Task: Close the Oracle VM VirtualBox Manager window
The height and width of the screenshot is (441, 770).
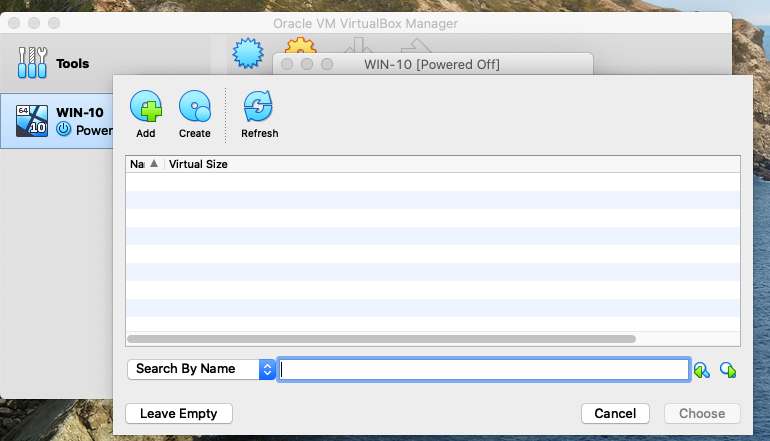Action: tap(14, 23)
